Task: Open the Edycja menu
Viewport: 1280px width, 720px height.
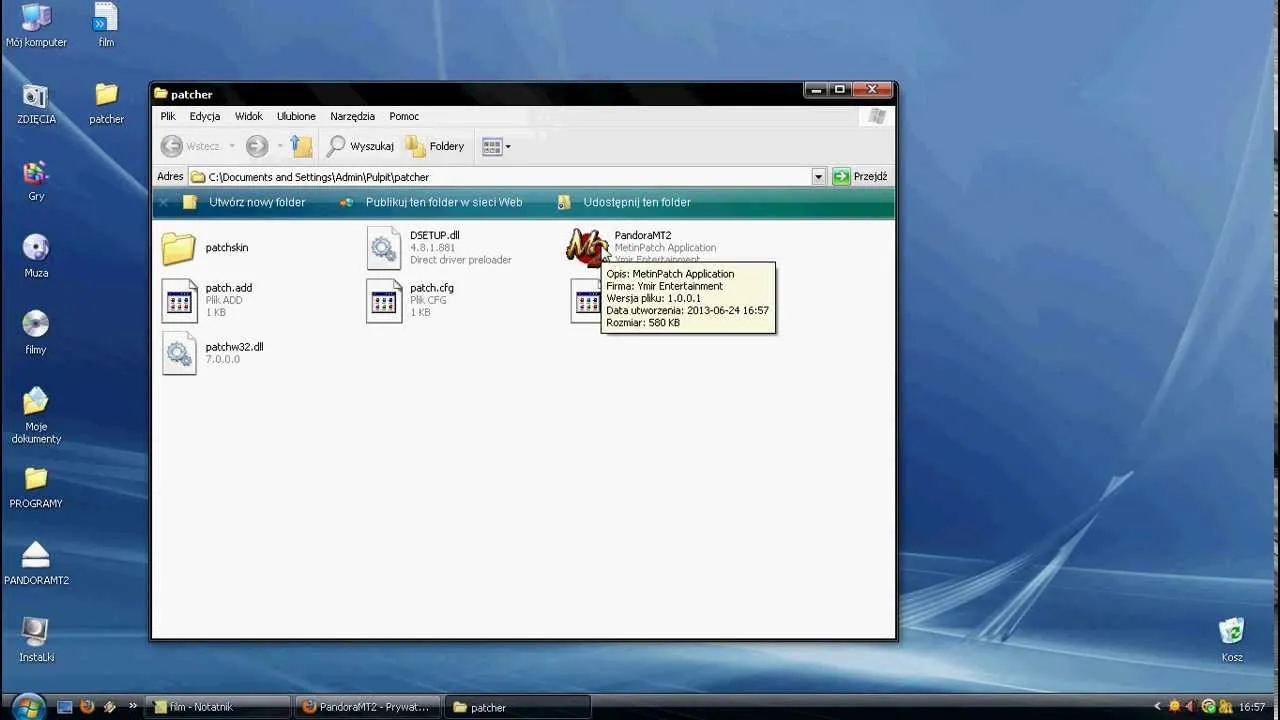Action: 205,116
